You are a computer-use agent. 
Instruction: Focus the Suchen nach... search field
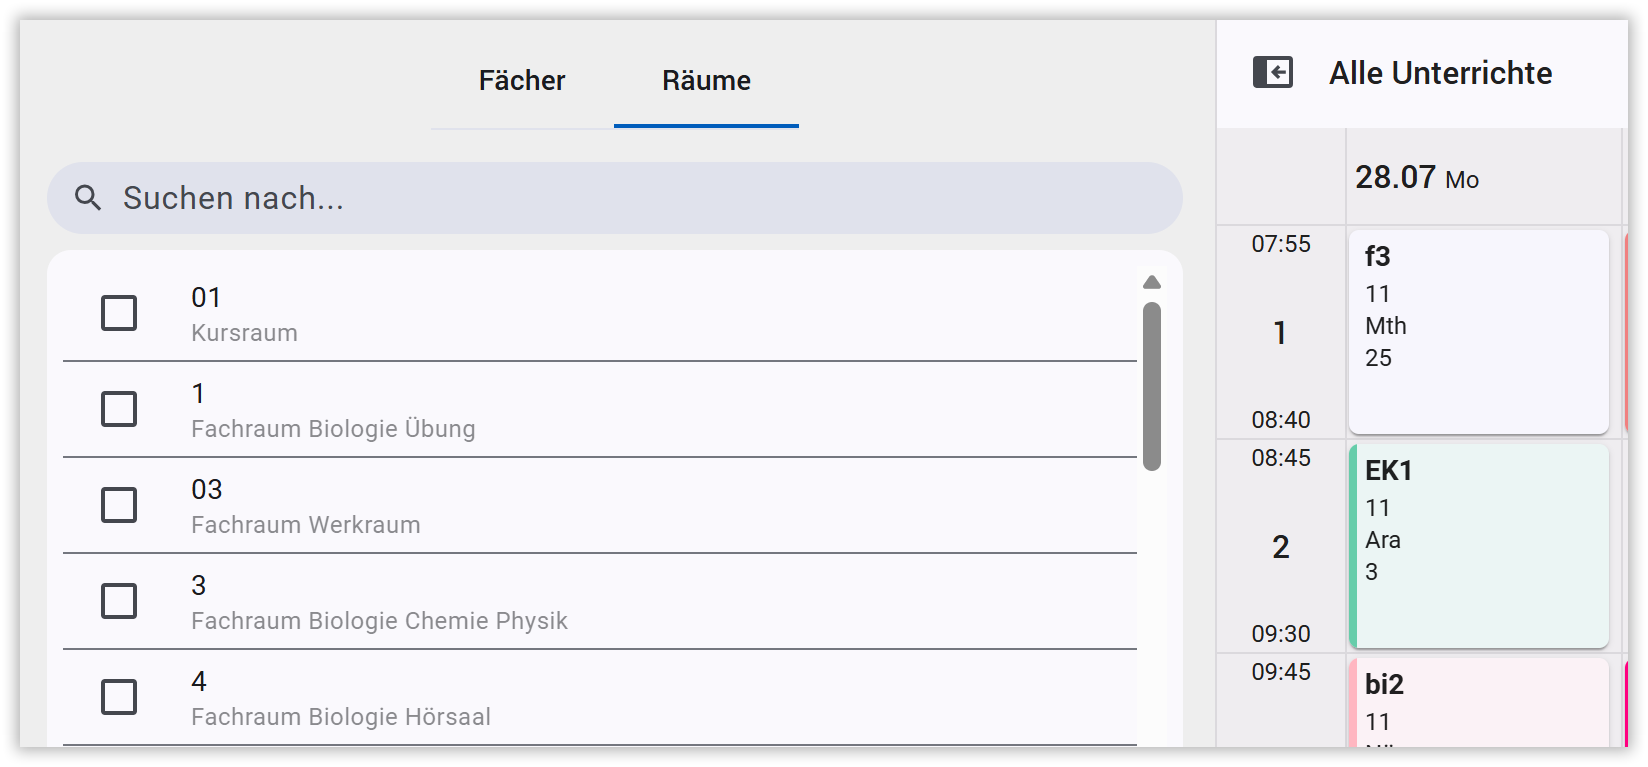(614, 198)
